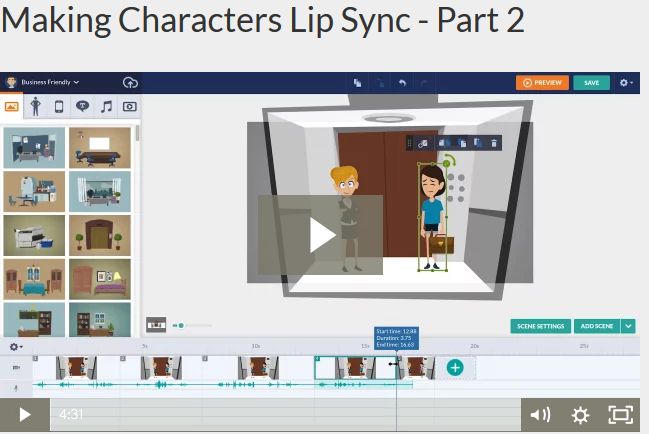Click the 20s mark on the timeline ruler

click(x=474, y=346)
